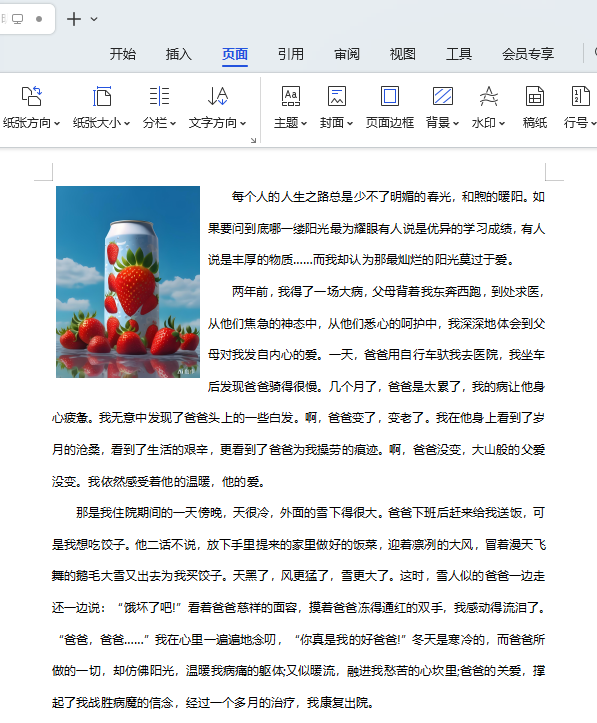This screenshot has height=723, width=597.
Task: Expand the 封面 dropdown arrow
Action: point(350,123)
